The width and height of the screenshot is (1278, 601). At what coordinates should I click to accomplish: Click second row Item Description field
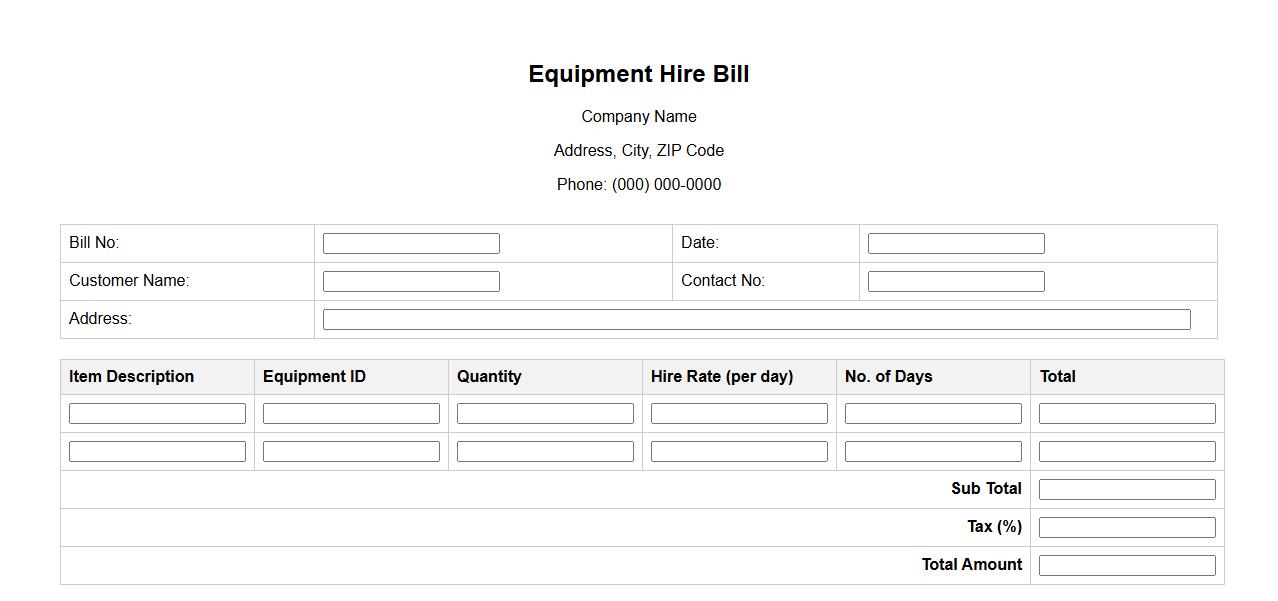(157, 451)
